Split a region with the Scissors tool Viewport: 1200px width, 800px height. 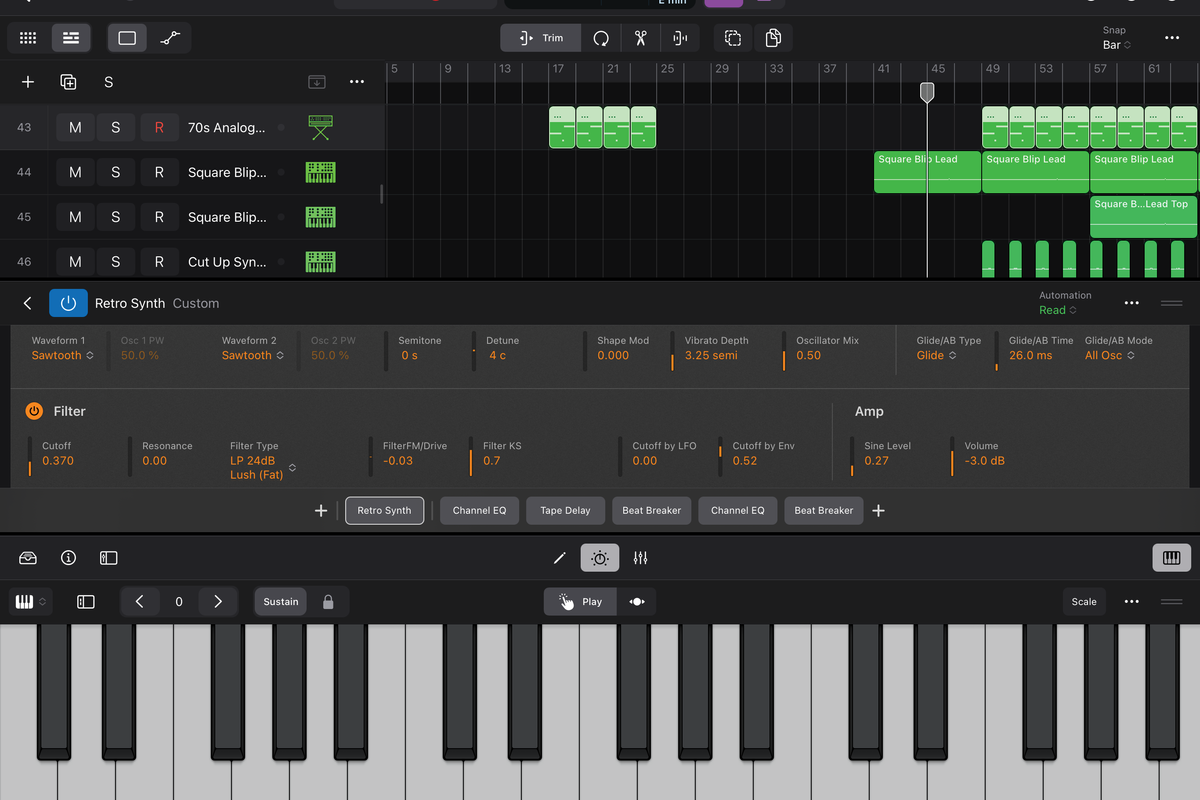click(642, 38)
